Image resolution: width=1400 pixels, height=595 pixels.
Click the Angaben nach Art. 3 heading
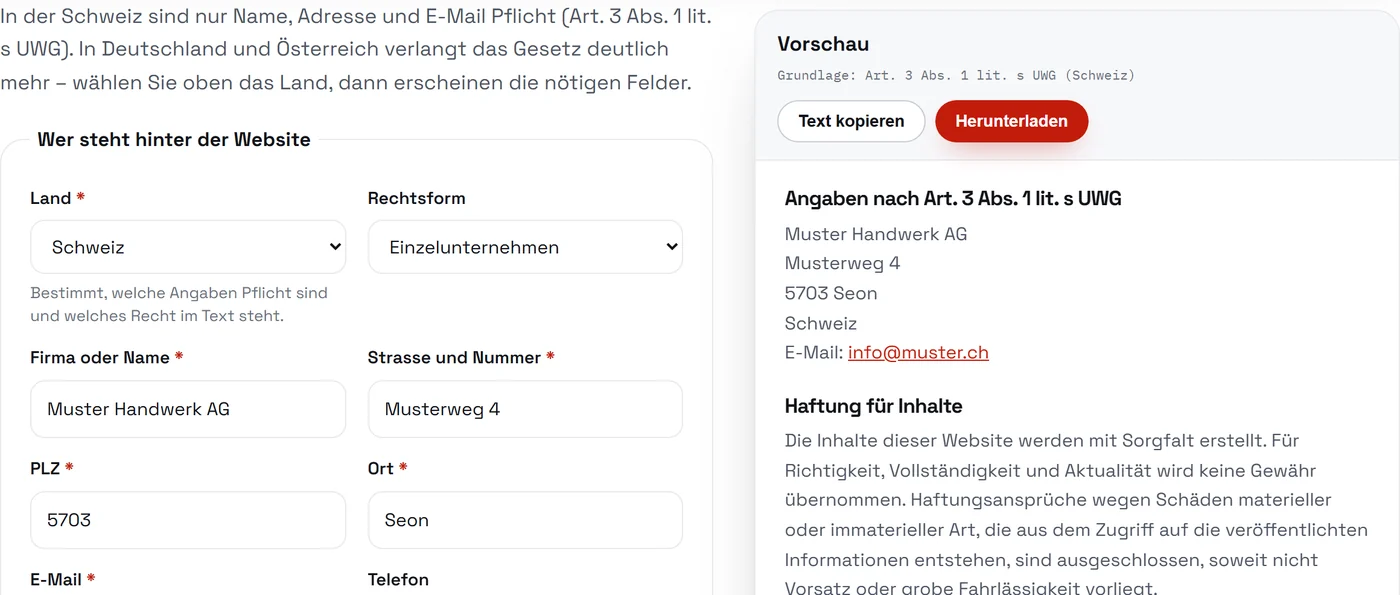tap(953, 198)
